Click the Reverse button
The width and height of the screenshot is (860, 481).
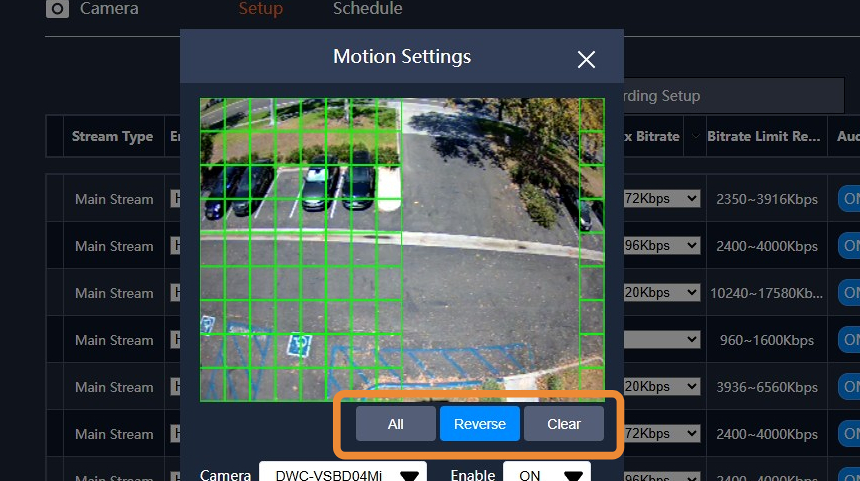(x=479, y=423)
